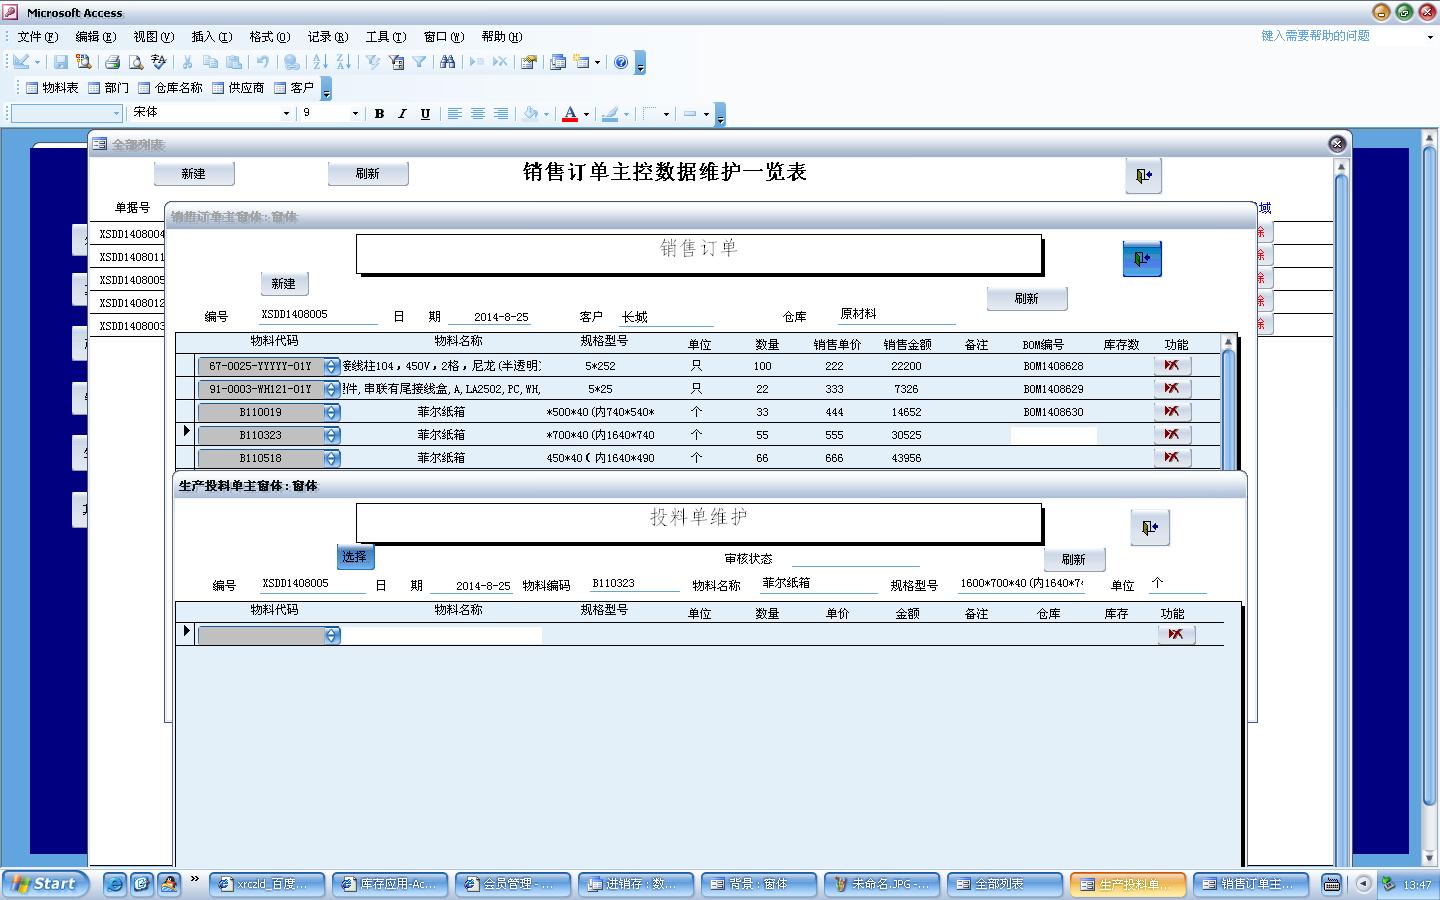Click 刷新 button in 投料单维护 form

[1074, 560]
